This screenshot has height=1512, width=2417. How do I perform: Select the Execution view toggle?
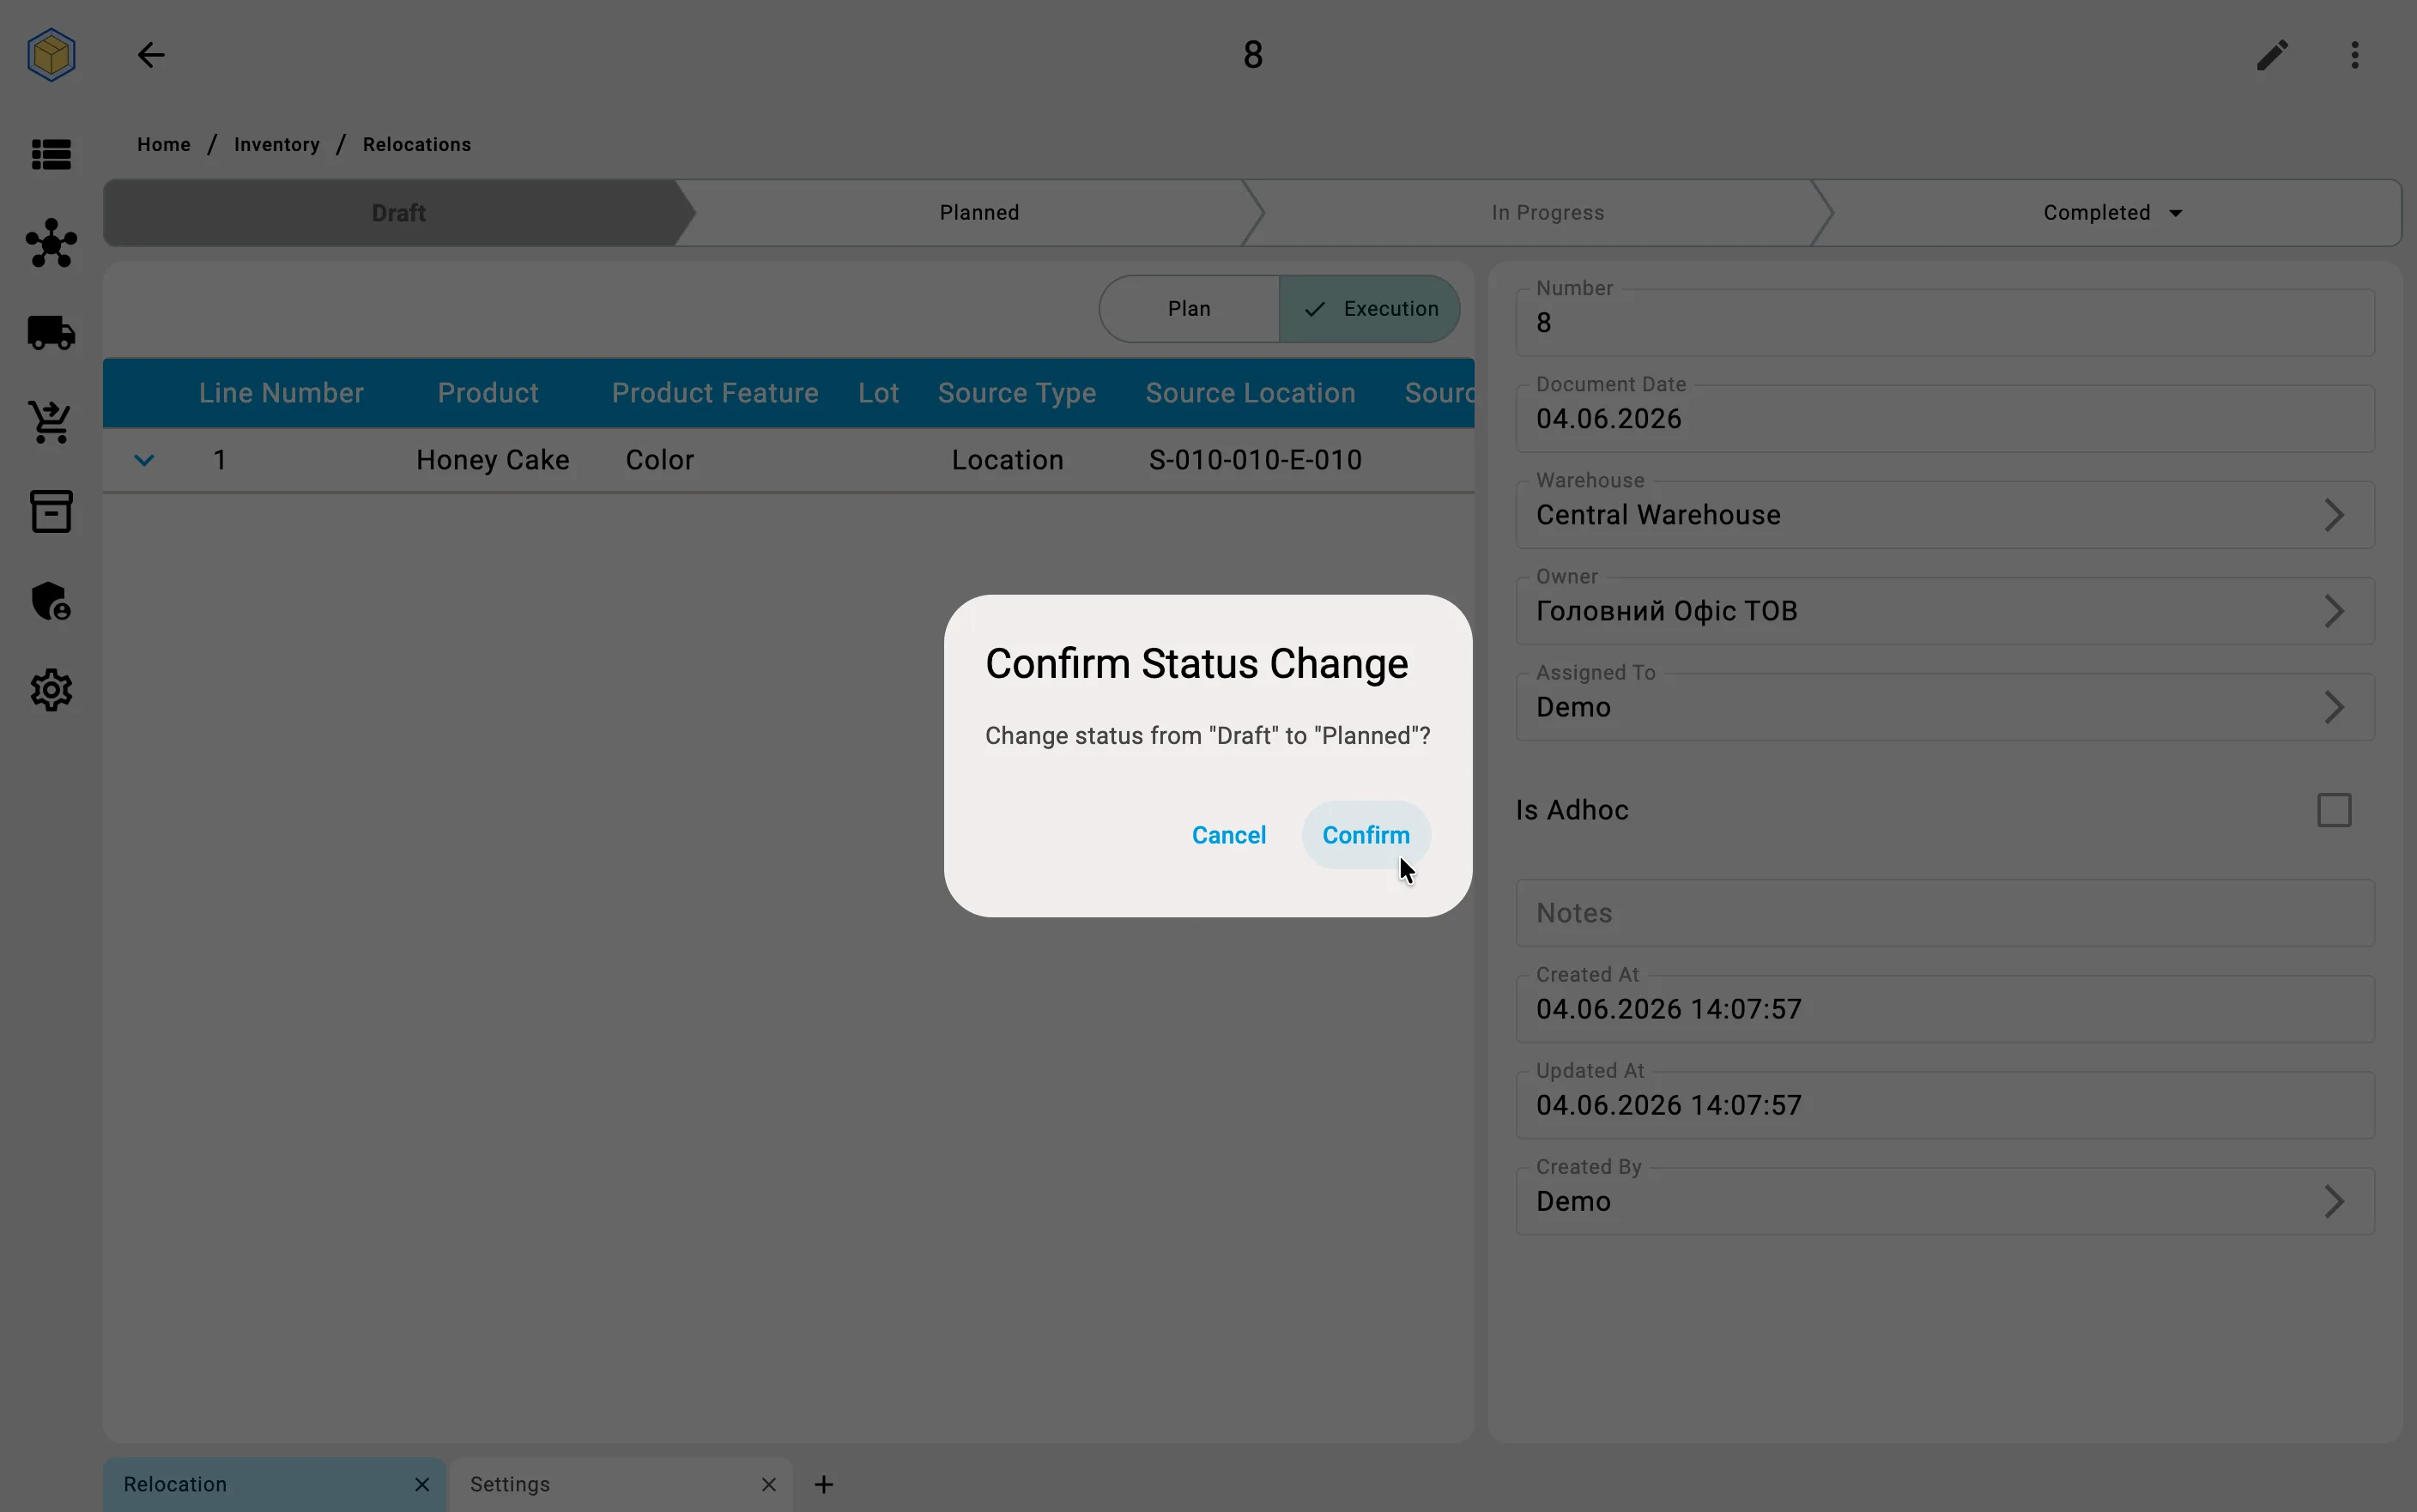tap(1369, 309)
